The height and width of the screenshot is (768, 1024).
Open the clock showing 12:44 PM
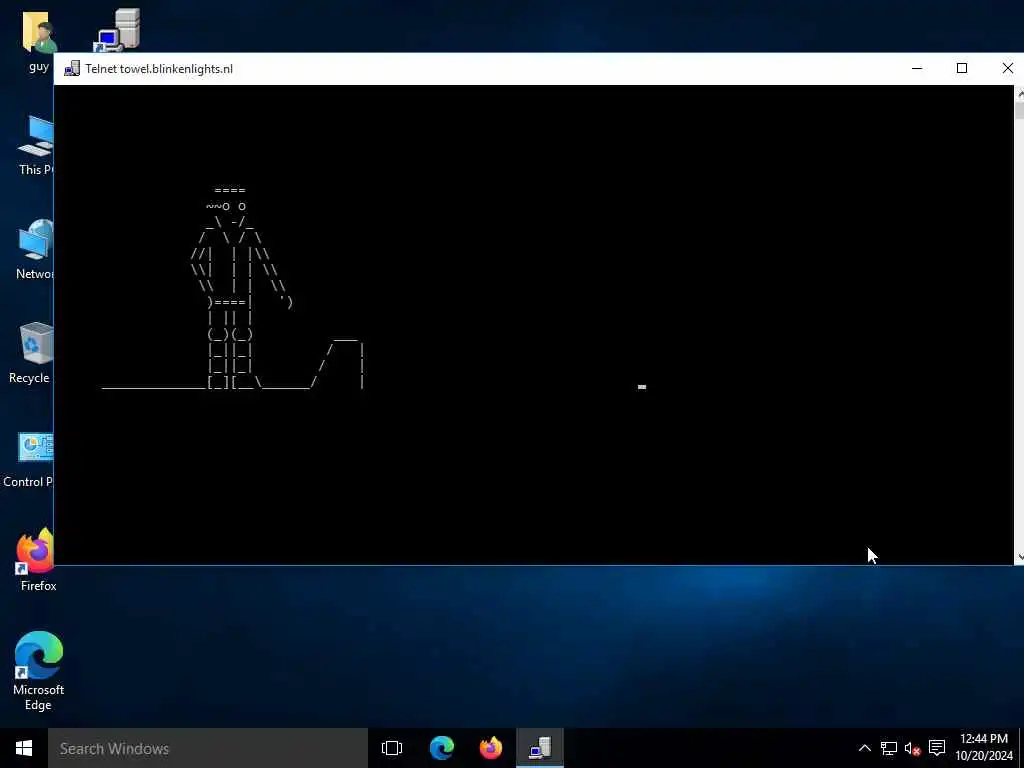pos(984,748)
